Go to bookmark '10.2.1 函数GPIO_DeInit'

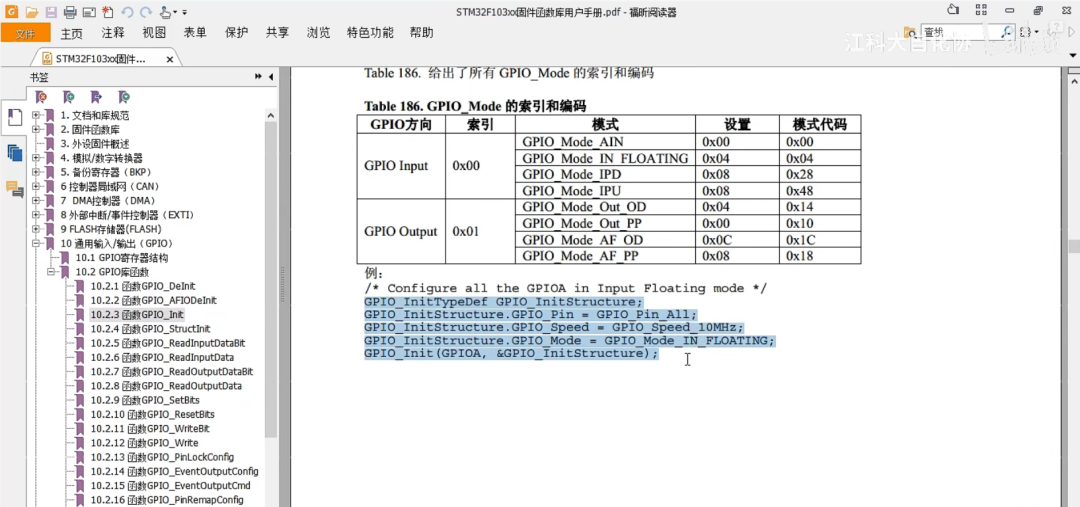[x=143, y=287]
